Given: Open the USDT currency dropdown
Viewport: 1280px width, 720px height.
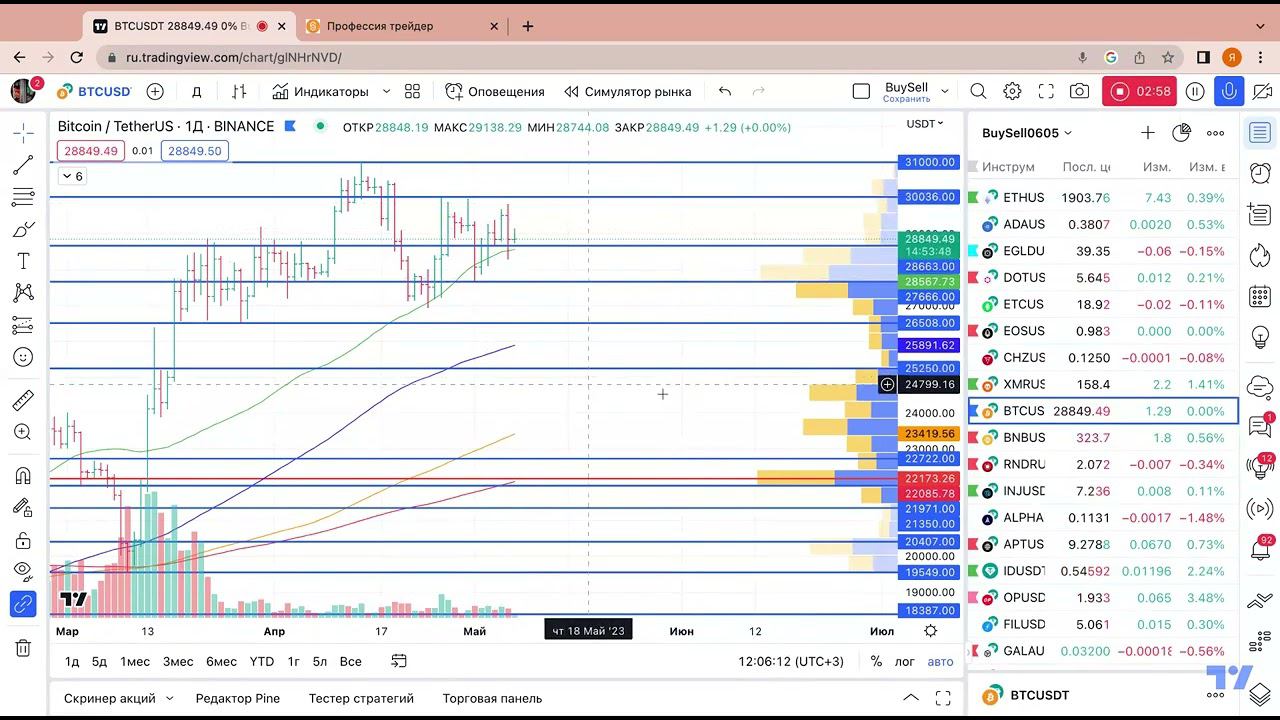Looking at the screenshot, I should point(925,124).
